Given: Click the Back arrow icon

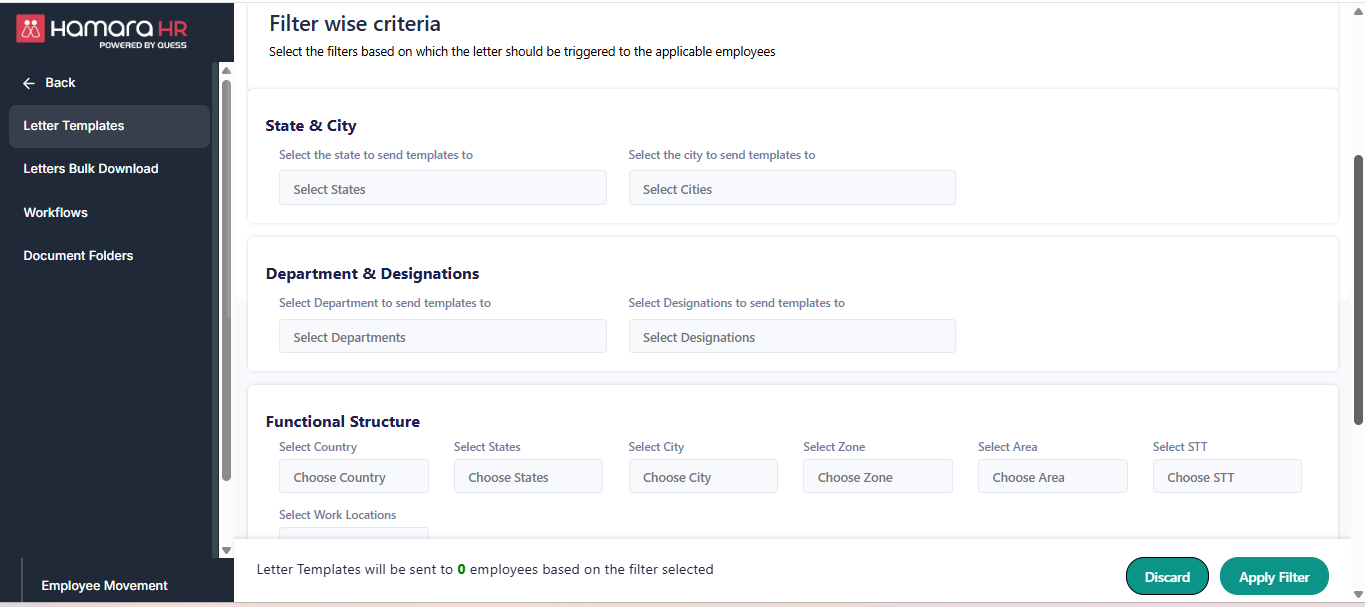Looking at the screenshot, I should pos(29,83).
